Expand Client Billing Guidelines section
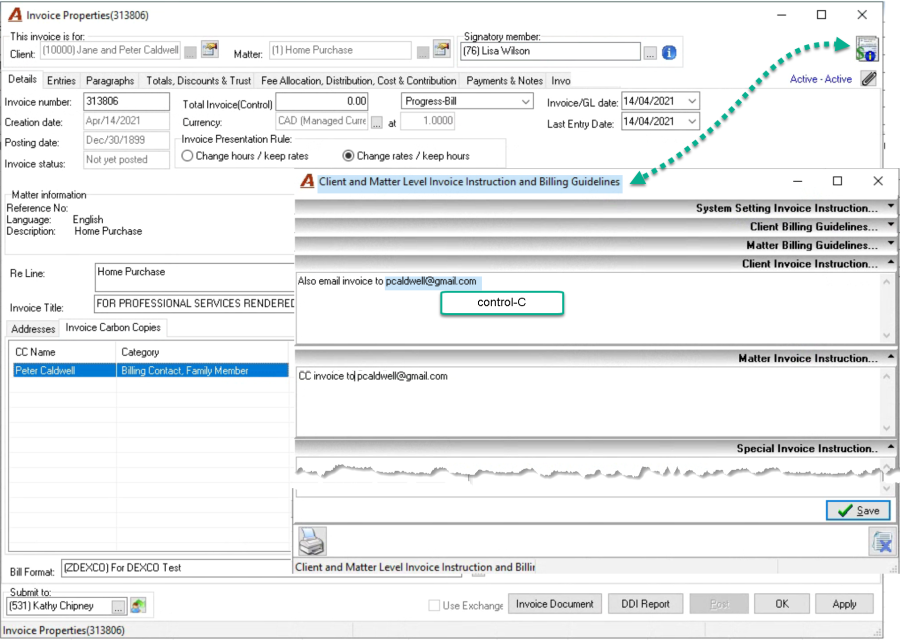Screen dimensions: 900x640 click(x=890, y=224)
